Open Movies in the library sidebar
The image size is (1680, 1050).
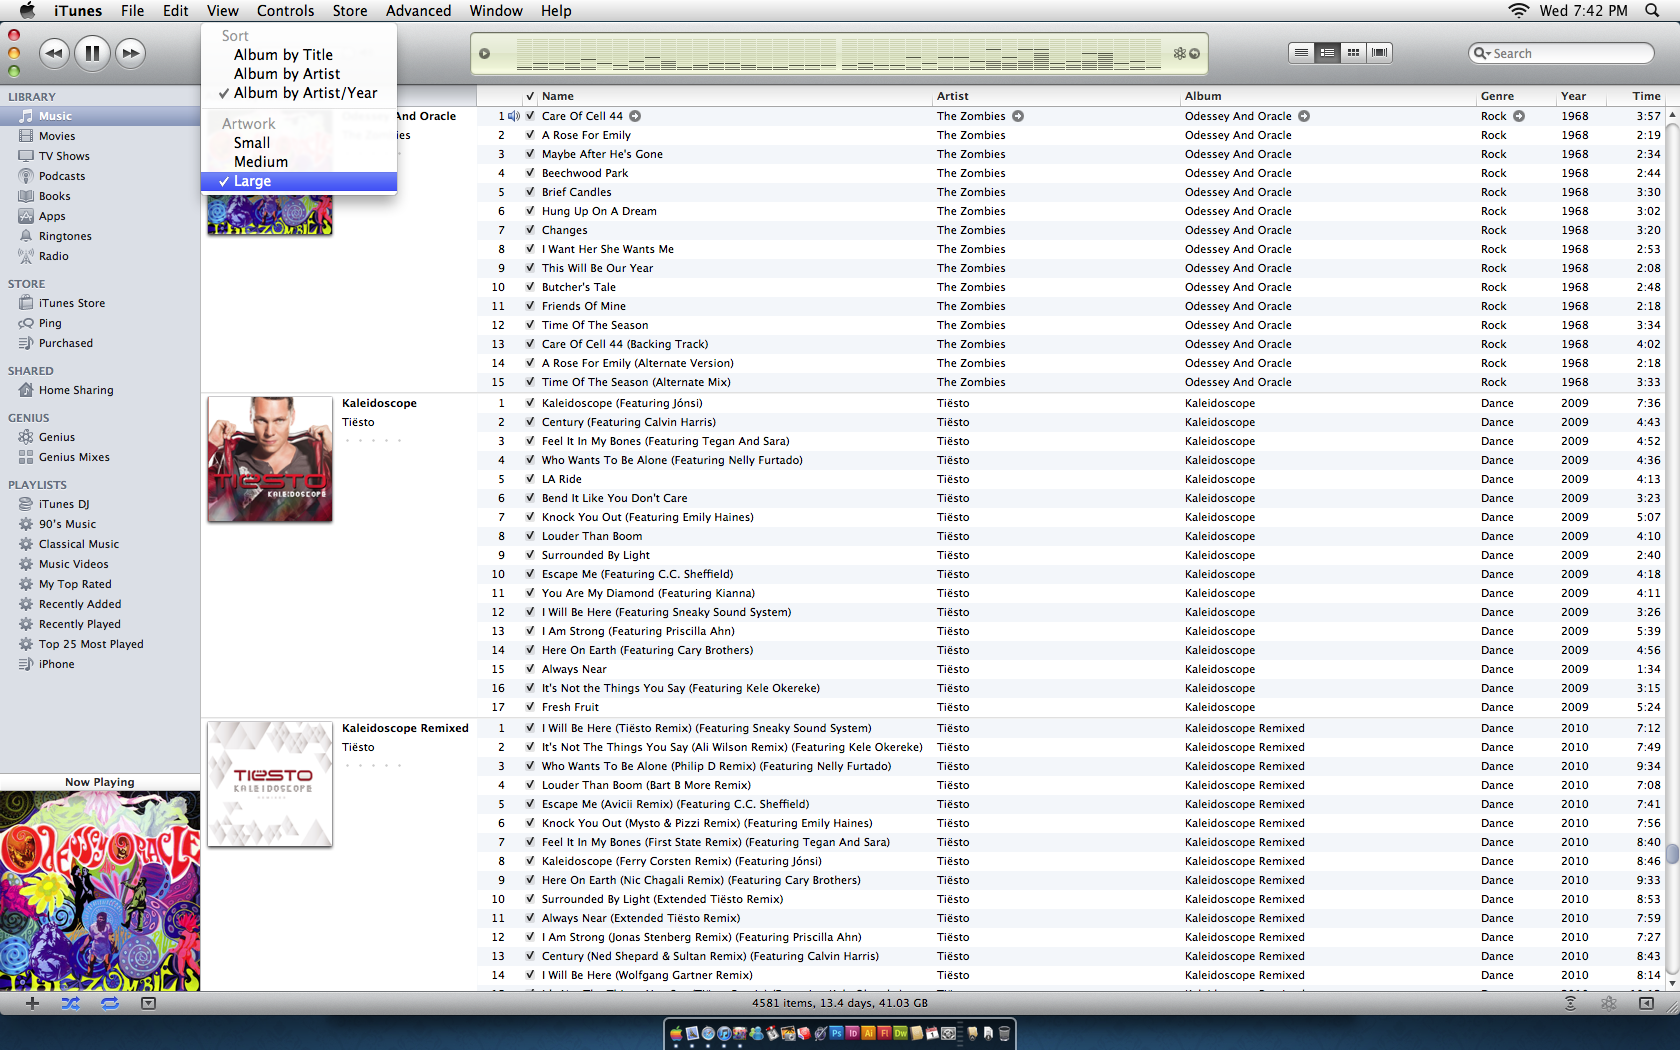pyautogui.click(x=57, y=136)
